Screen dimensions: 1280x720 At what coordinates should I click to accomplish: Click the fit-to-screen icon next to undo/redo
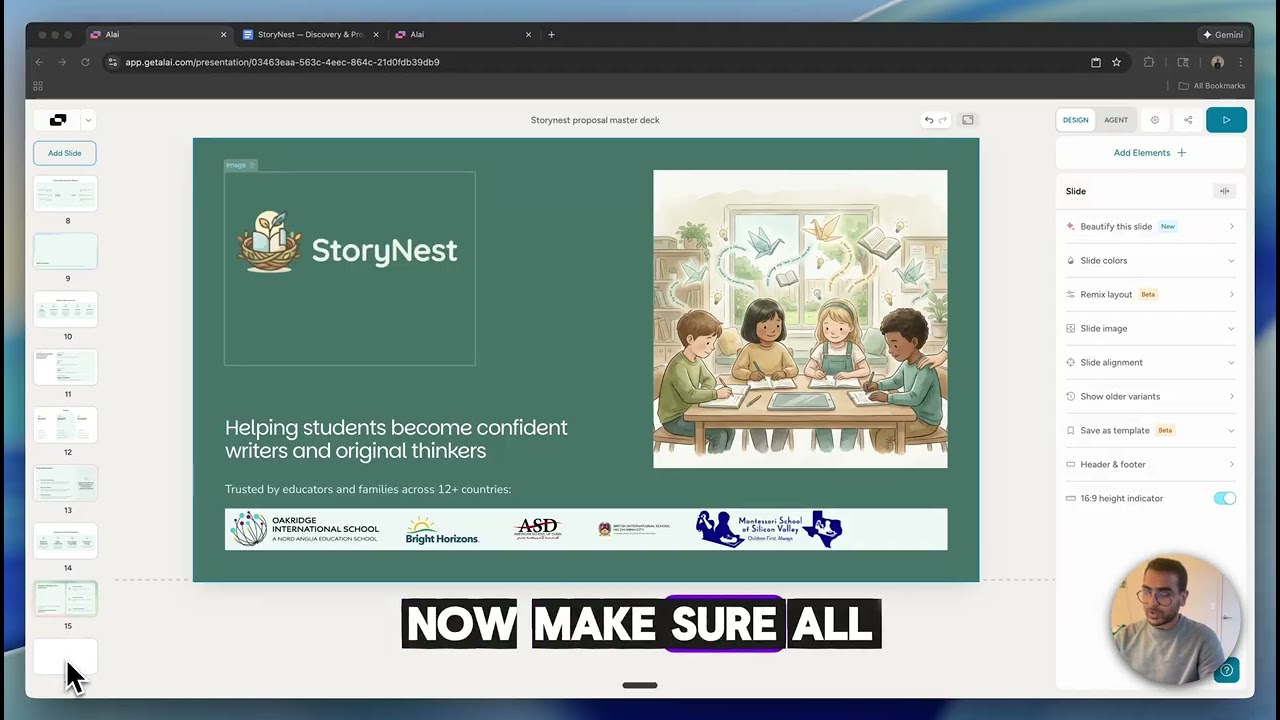pos(968,120)
